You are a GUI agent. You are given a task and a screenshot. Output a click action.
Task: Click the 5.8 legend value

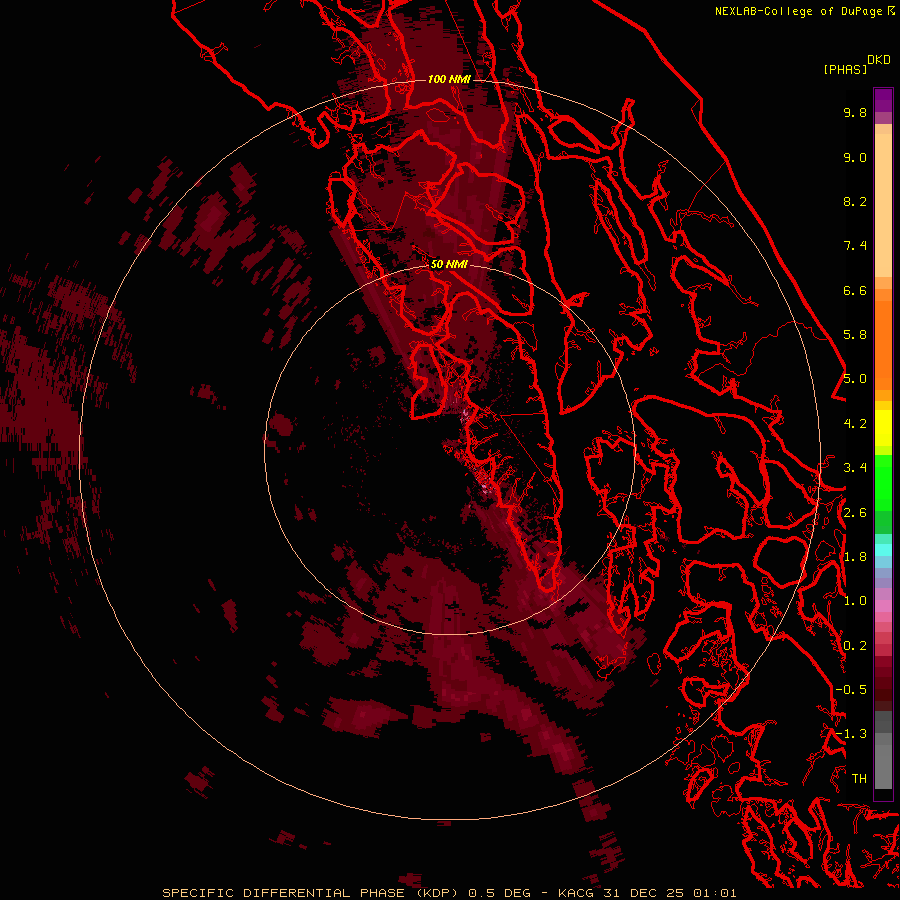click(855, 335)
